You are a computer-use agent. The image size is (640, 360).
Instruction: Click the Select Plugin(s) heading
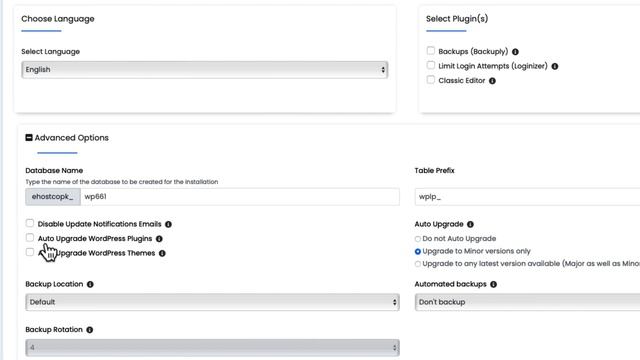pos(457,19)
